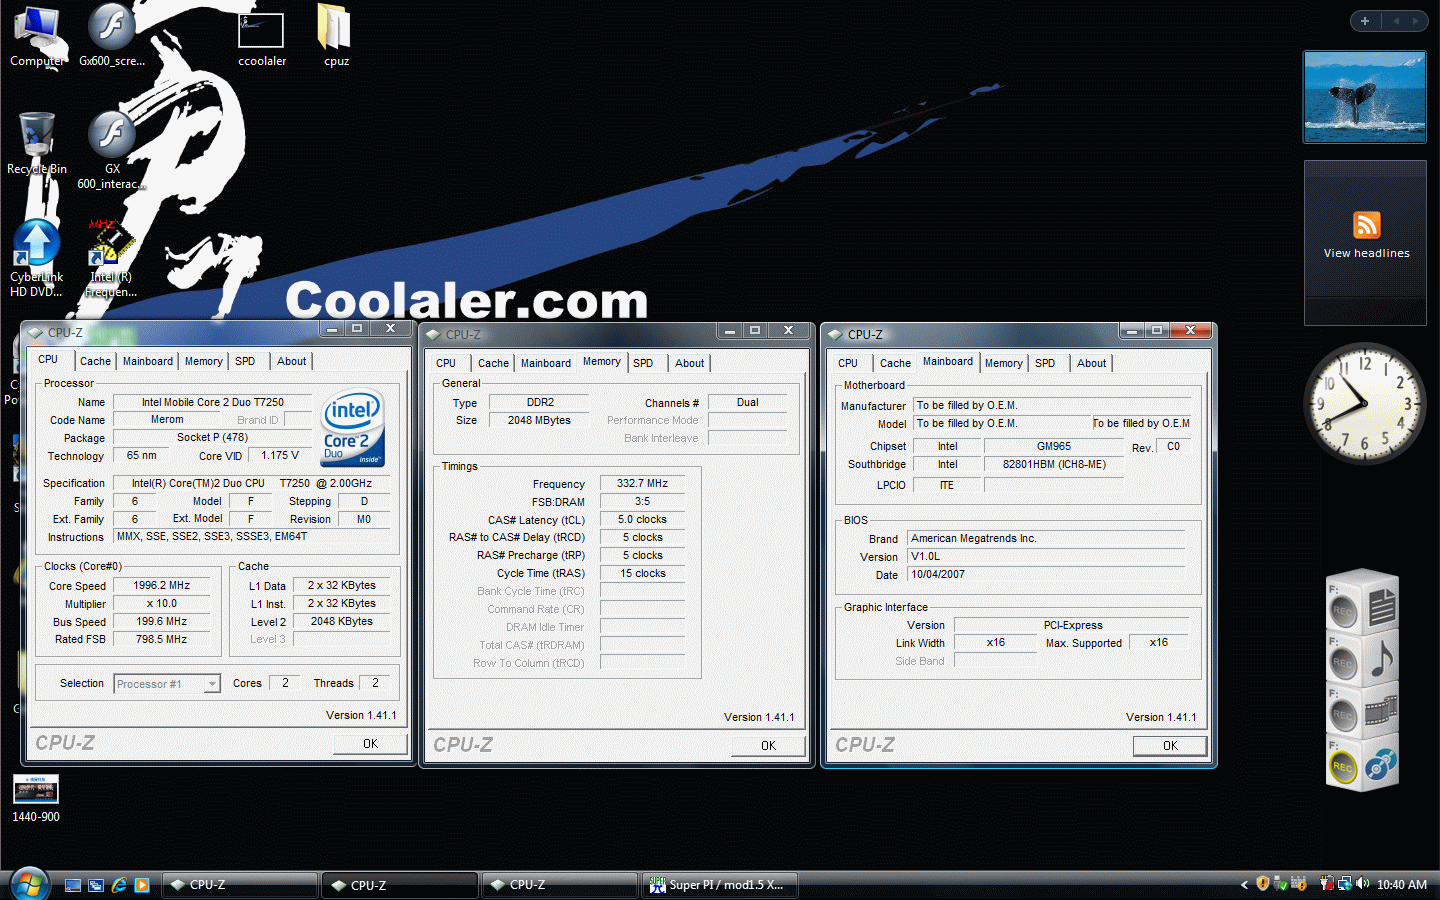Image resolution: width=1440 pixels, height=900 pixels.
Task: Click the GM965 chipset value
Action: click(1054, 447)
